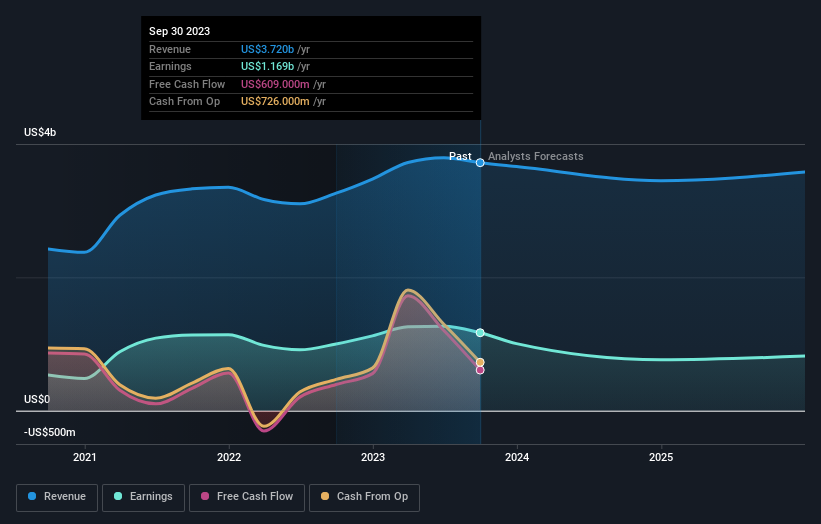Screen dimensions: 821x524
Task: Select the orange Cash From Op data point
Action: click(x=480, y=362)
